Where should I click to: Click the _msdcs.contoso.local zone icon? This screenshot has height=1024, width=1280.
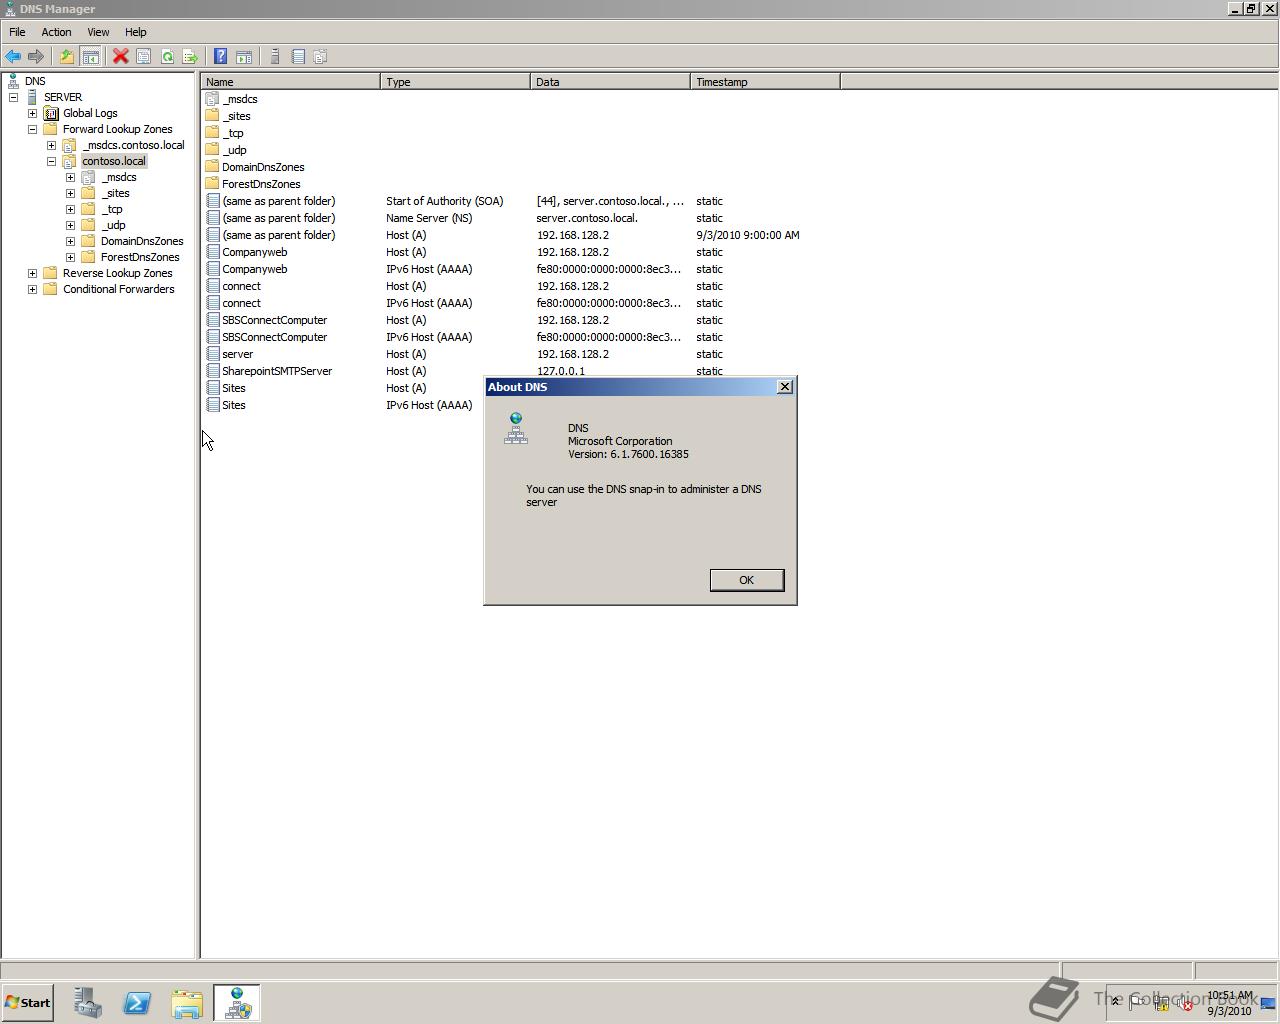(70, 145)
